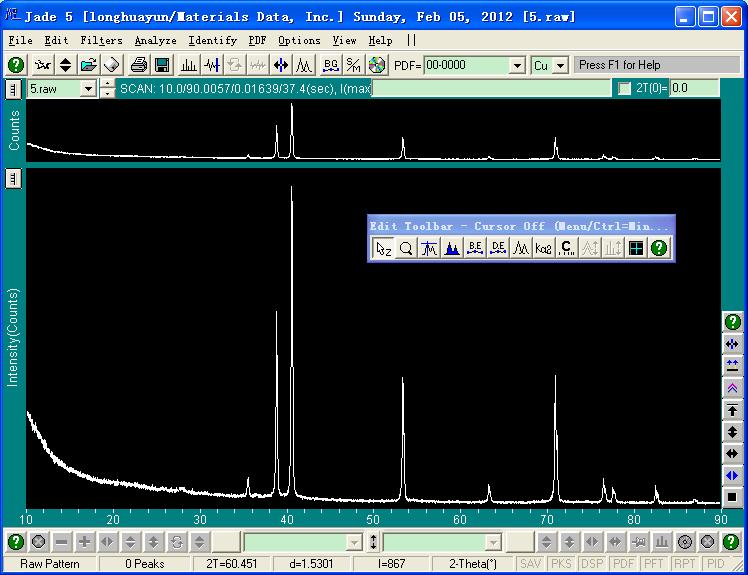Expand the Cu anode dropdown
The width and height of the screenshot is (748, 575).
click(x=560, y=65)
